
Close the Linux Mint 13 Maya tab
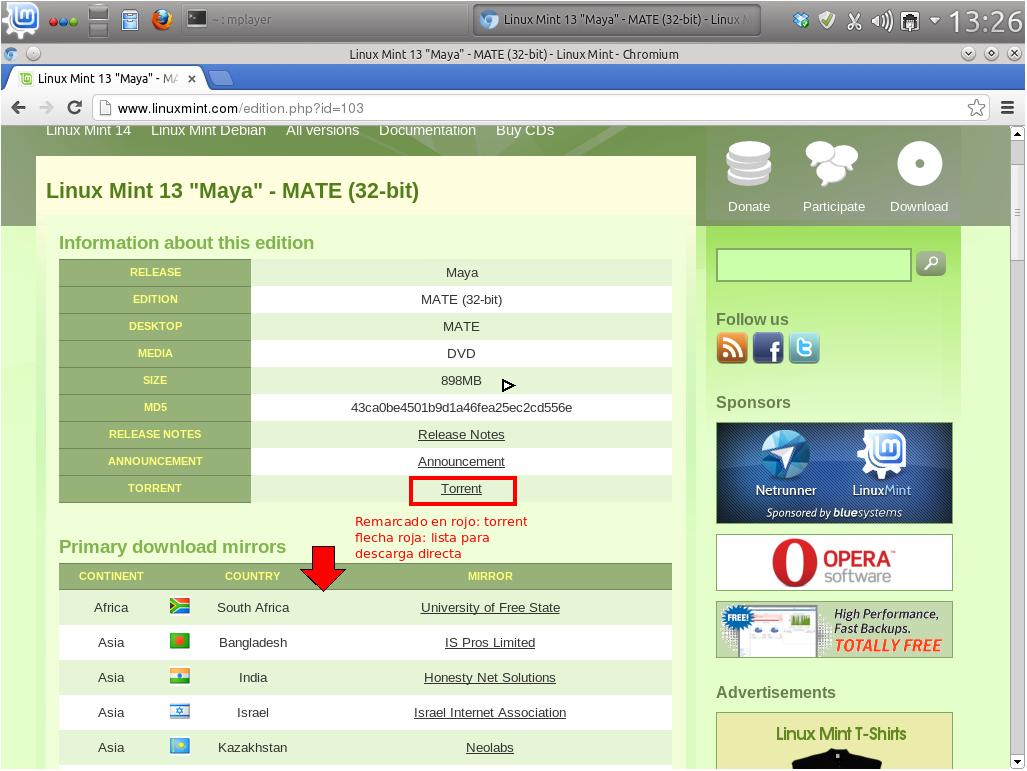click(x=192, y=79)
